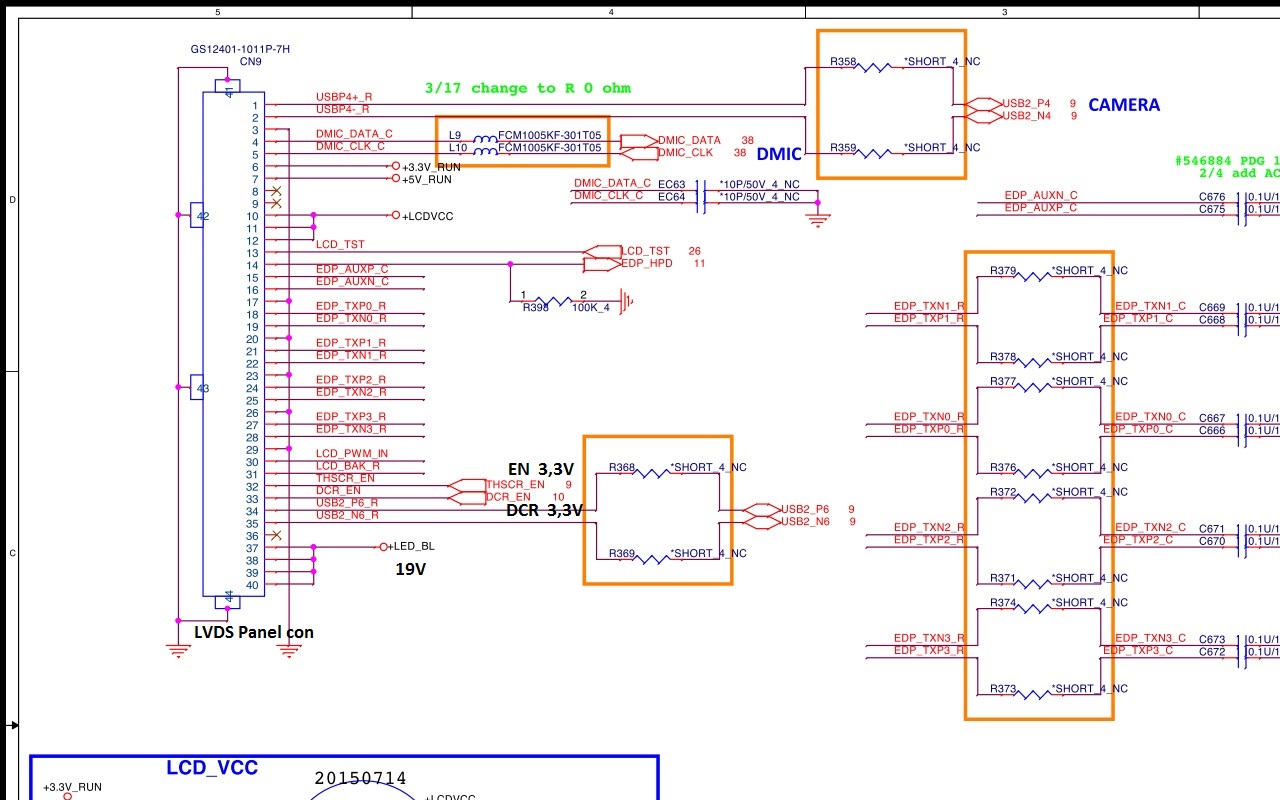Select the USBP4+_R net label
The width and height of the screenshot is (1280, 800).
coord(344,97)
